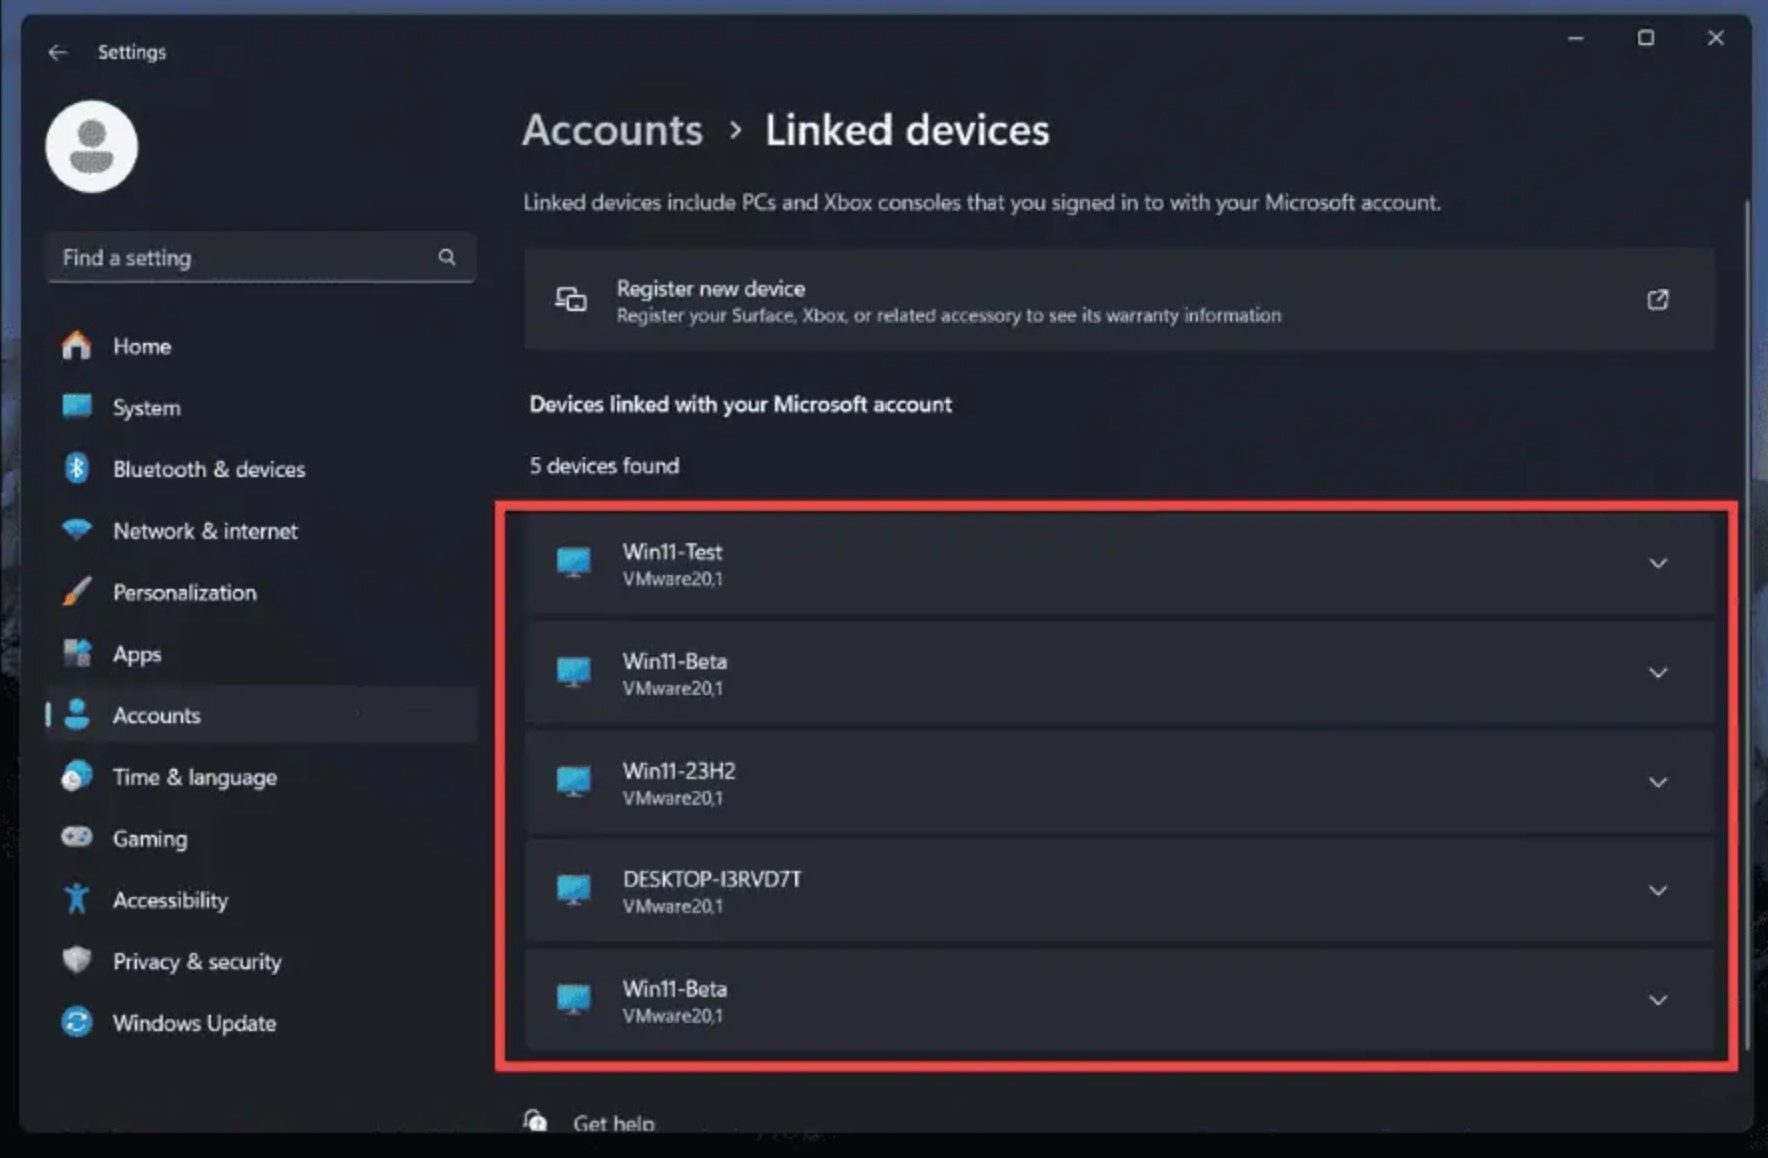Screen dimensions: 1768x1158
Task: Open Register new device via the external link icon
Action: pyautogui.click(x=1657, y=299)
